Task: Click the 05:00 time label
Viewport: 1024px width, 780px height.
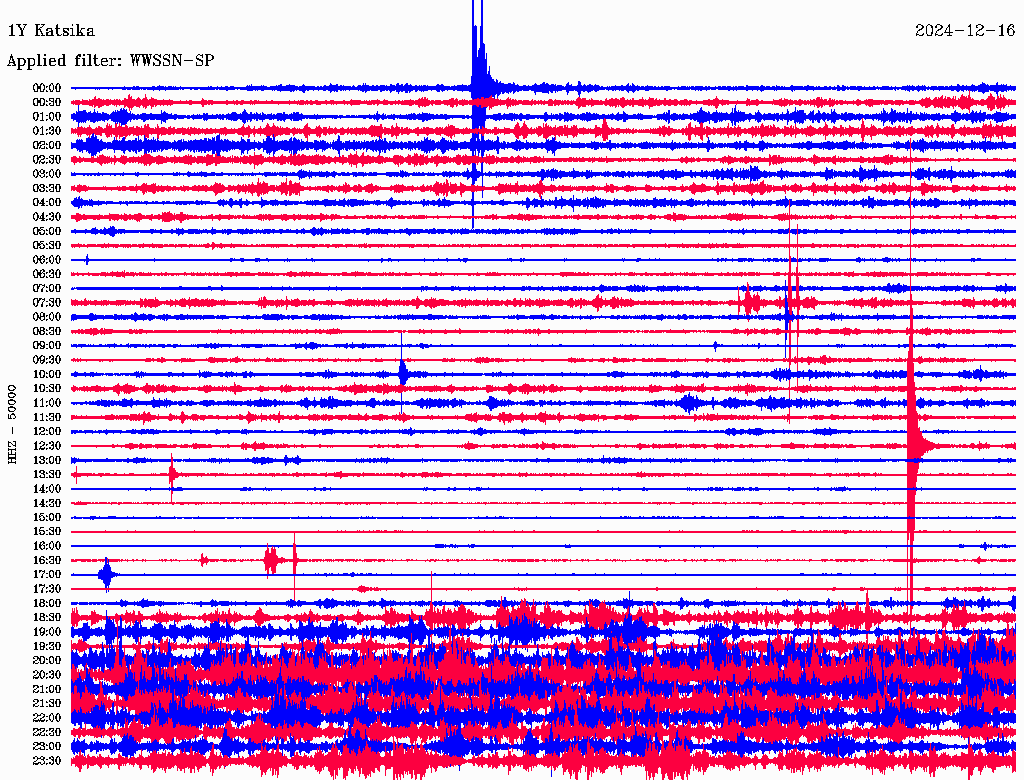Action: tap(47, 231)
